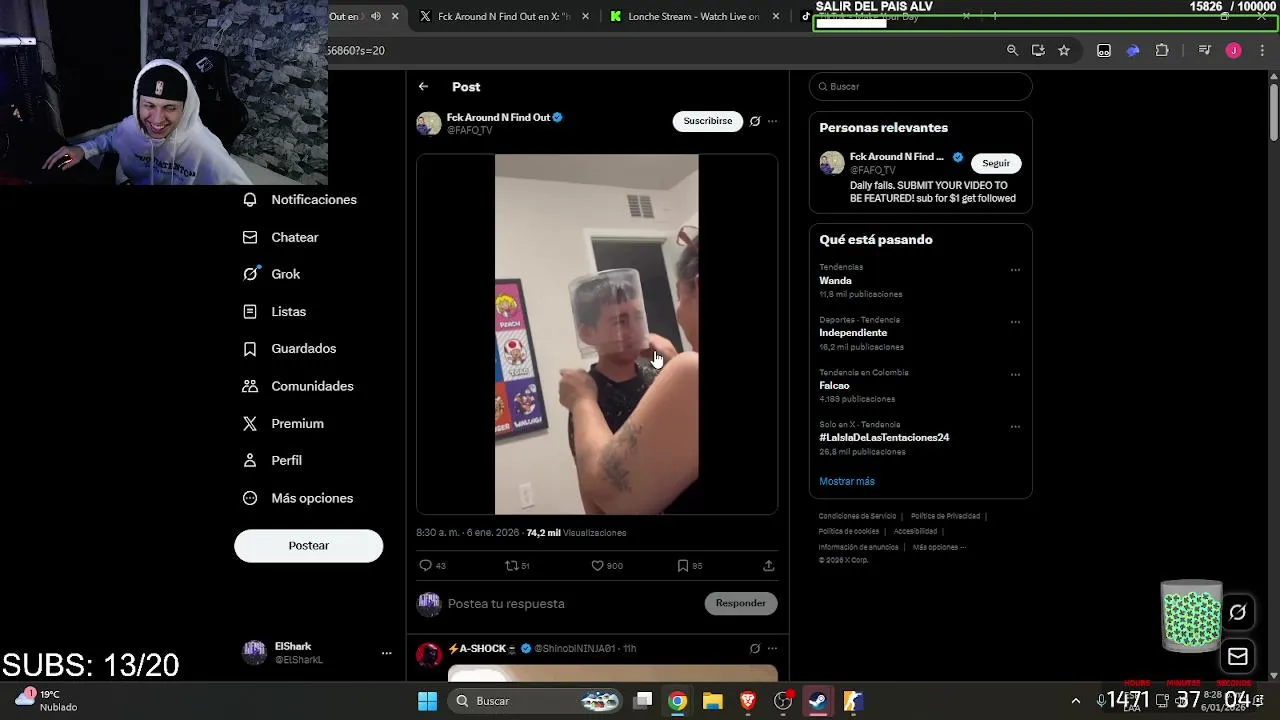Bookmark this page with star icon
Image resolution: width=1280 pixels, height=720 pixels.
click(x=1064, y=51)
